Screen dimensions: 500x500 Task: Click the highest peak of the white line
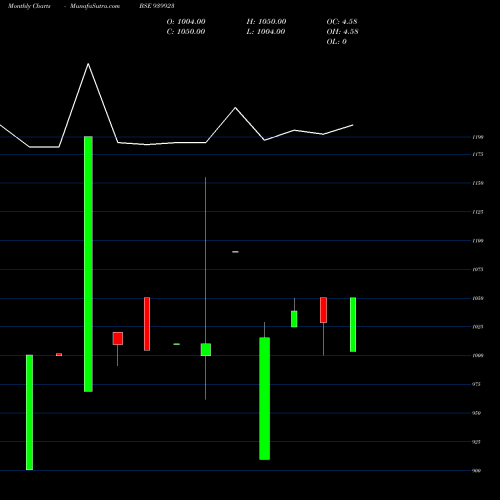(x=88, y=64)
